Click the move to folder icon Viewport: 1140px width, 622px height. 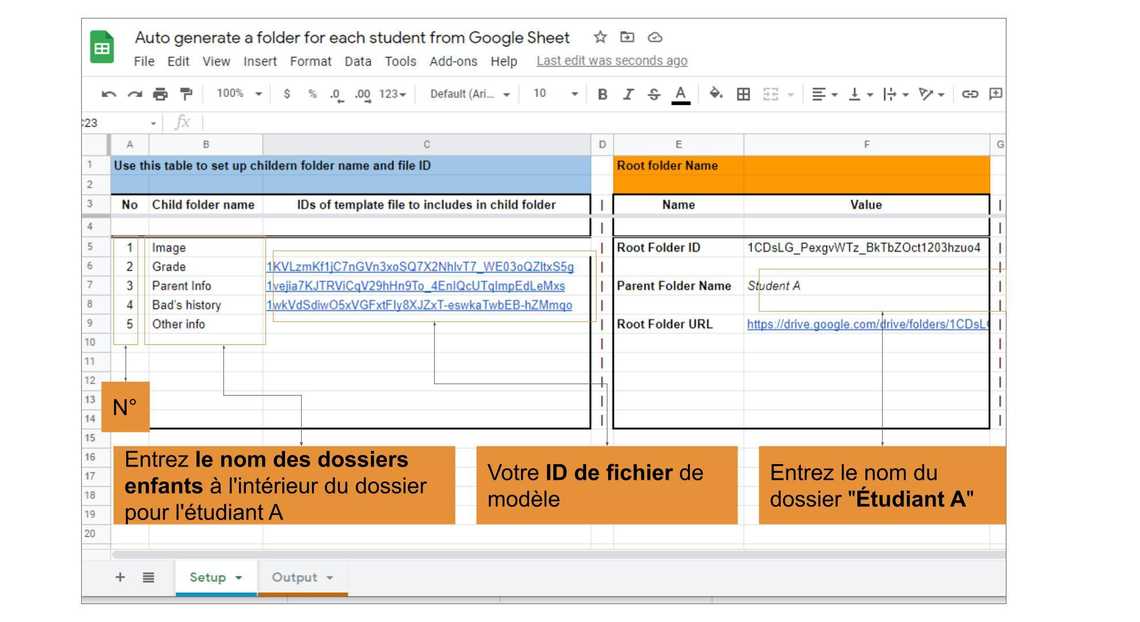pos(627,37)
